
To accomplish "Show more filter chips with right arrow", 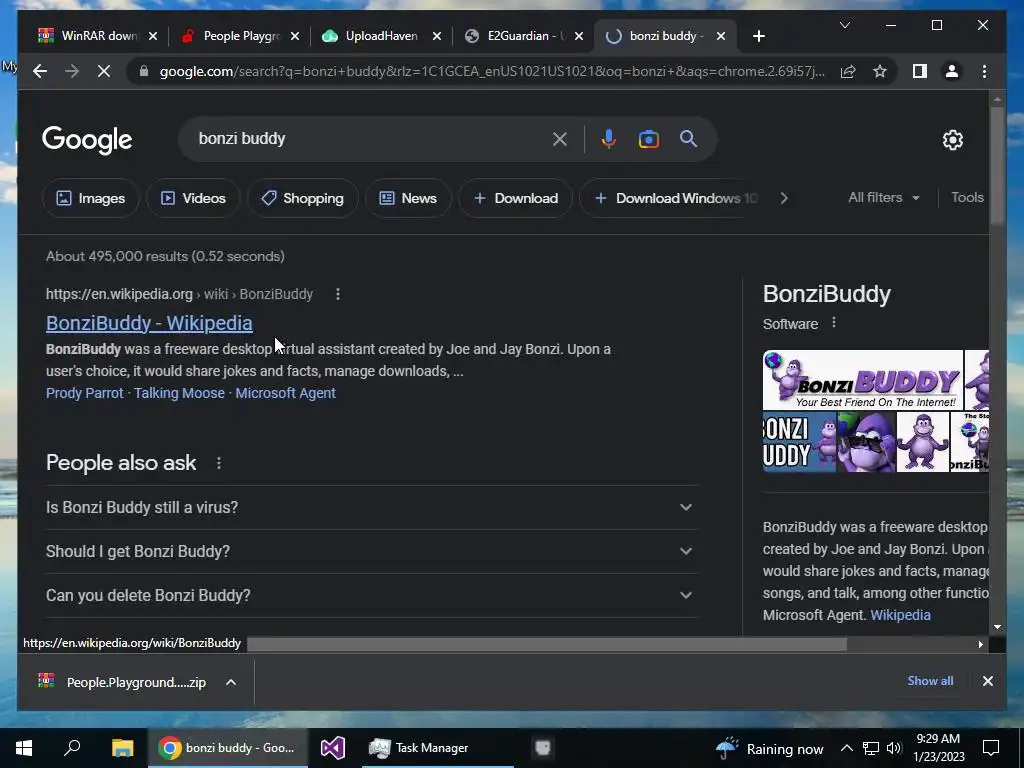I will 784,198.
